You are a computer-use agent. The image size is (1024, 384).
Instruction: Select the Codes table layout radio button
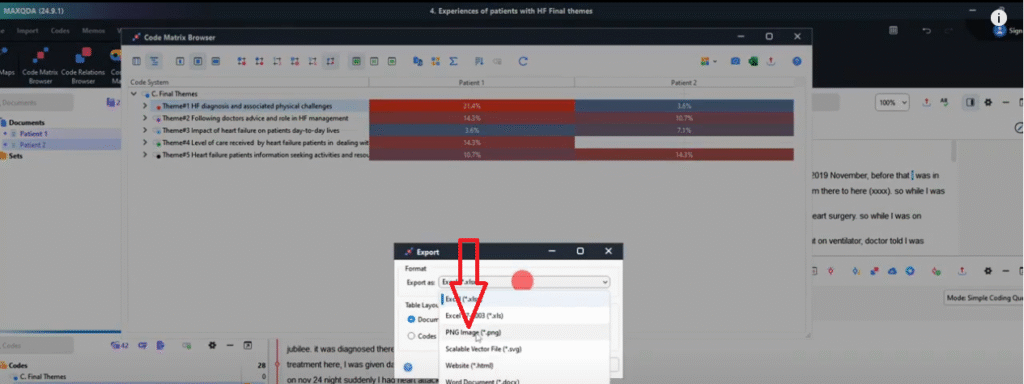[411, 336]
